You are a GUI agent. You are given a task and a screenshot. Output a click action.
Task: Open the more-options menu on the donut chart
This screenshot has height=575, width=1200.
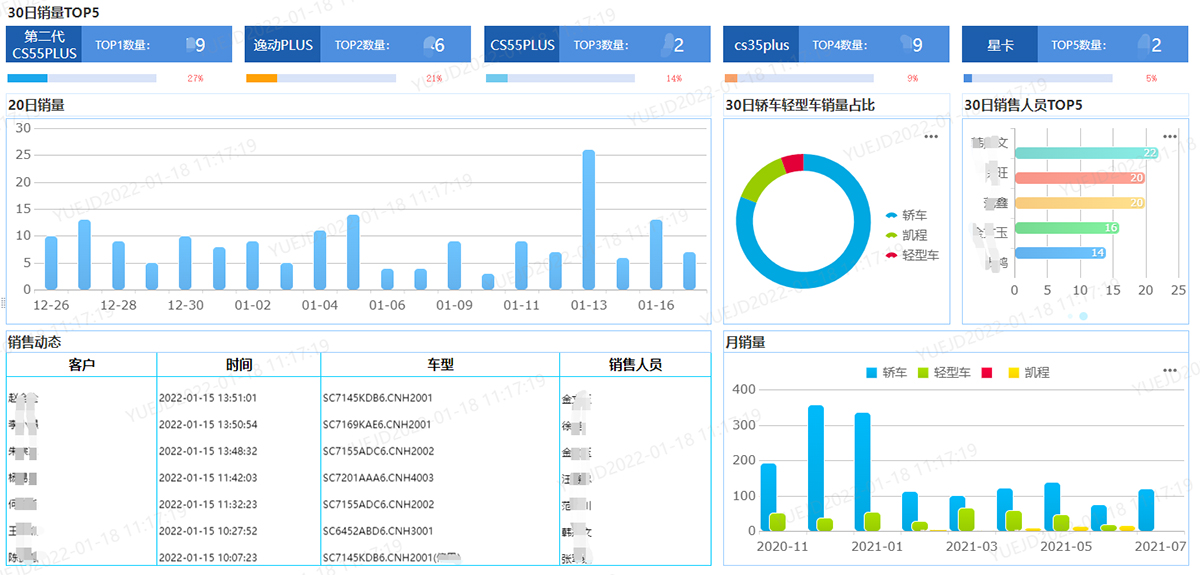[931, 137]
